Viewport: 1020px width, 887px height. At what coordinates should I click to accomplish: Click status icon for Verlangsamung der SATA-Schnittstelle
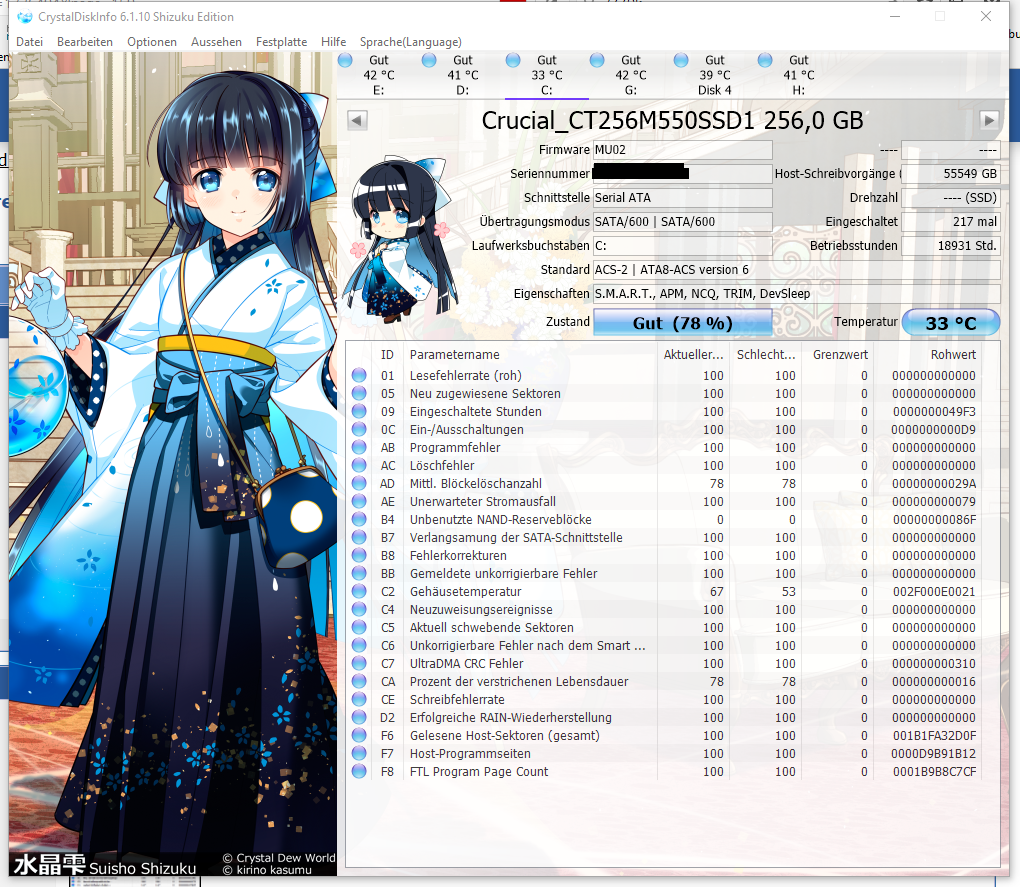358,537
